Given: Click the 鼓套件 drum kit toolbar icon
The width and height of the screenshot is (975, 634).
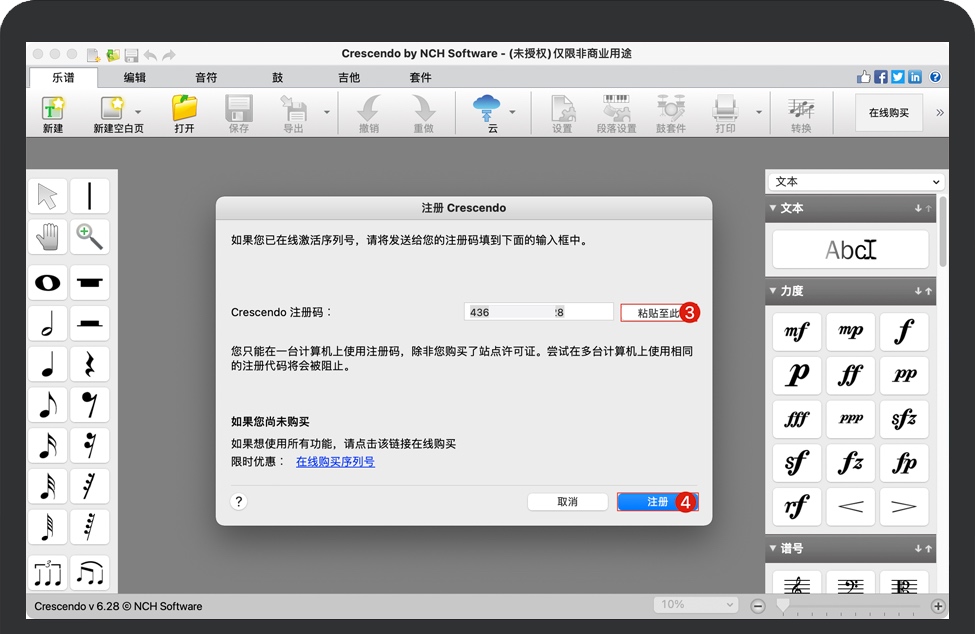Looking at the screenshot, I should (672, 112).
